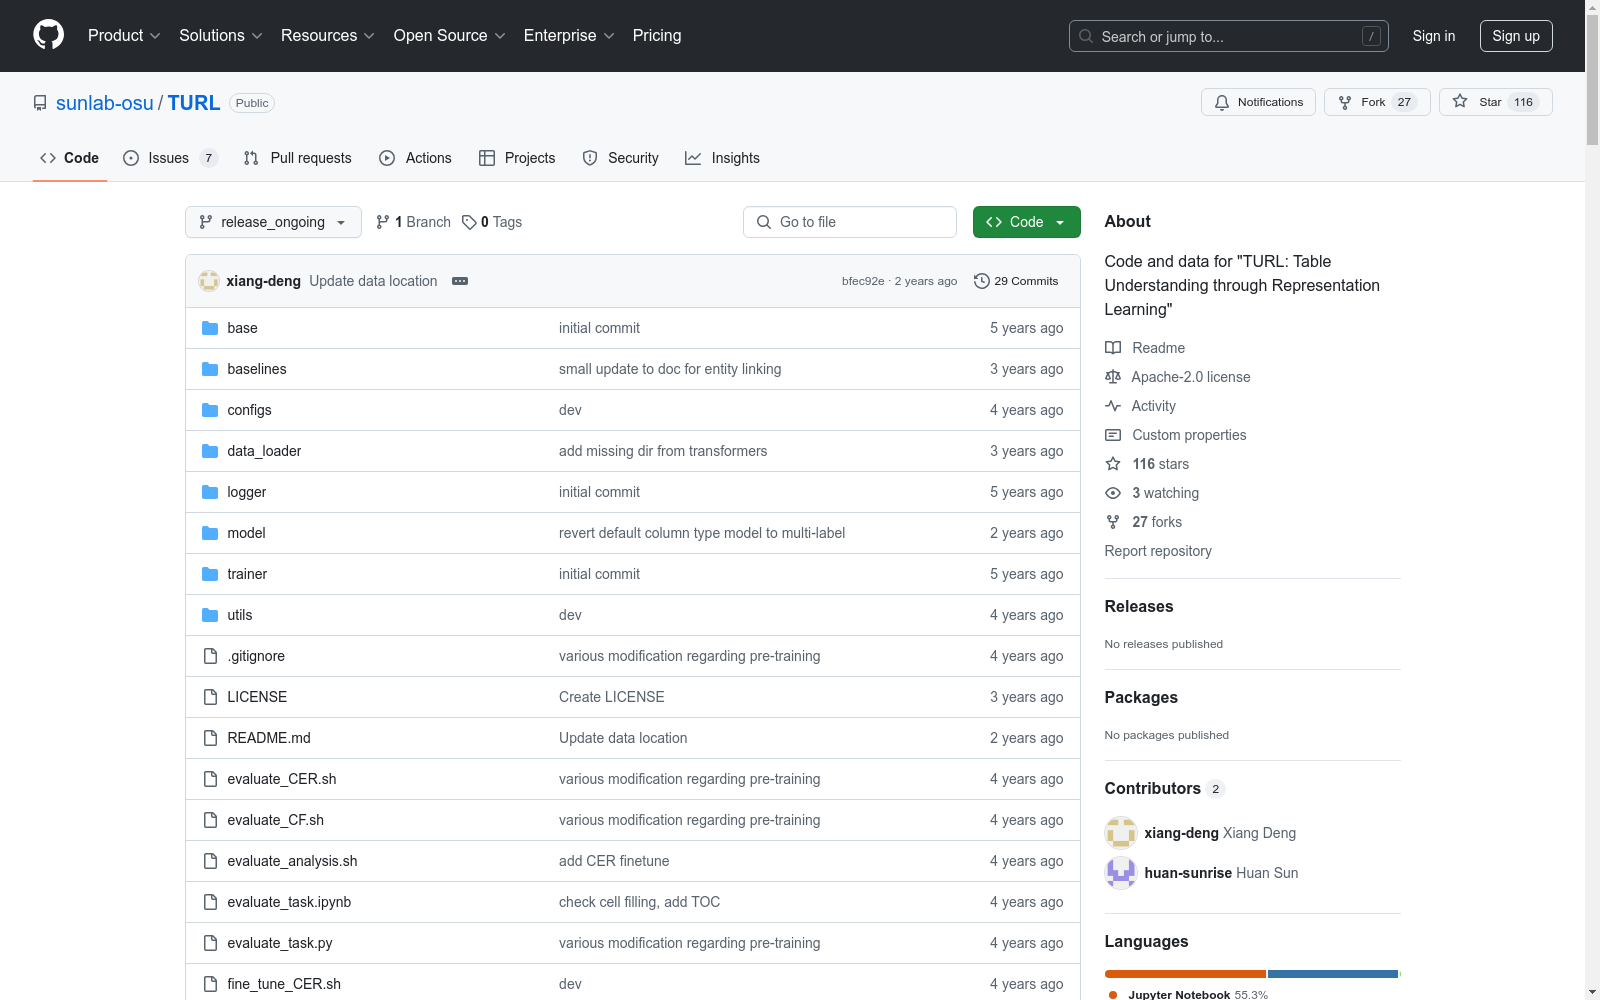Image resolution: width=1600 pixels, height=1000 pixels.
Task: Open the Pricing link
Action: (x=657, y=35)
